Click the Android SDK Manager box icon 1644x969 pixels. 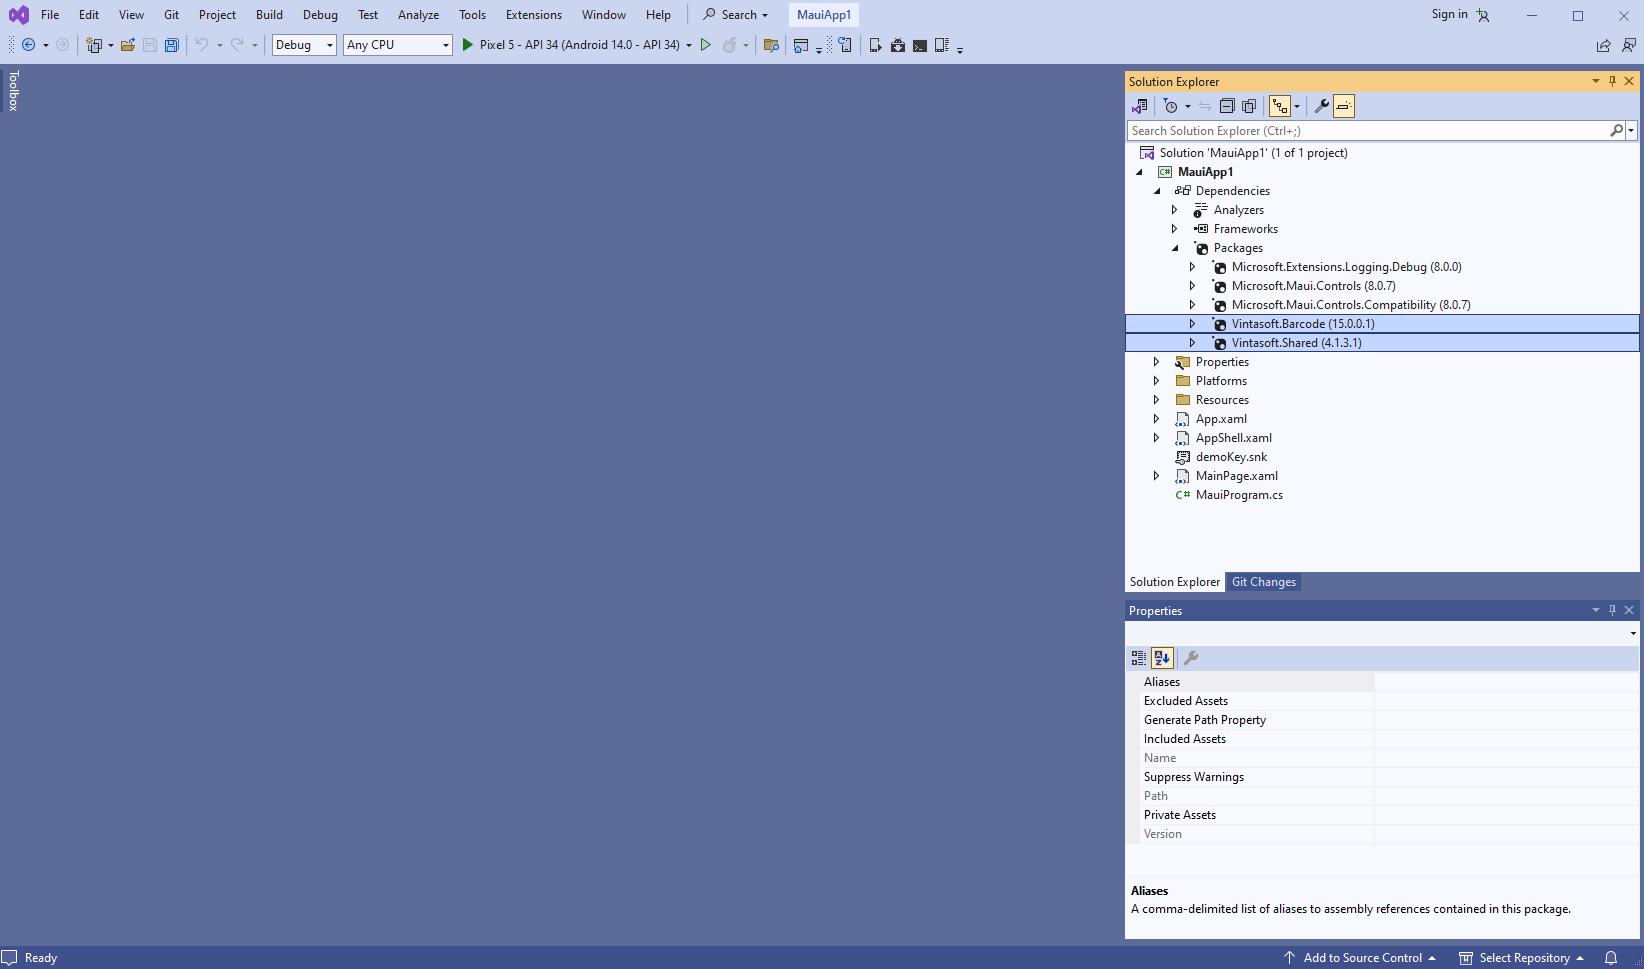coord(898,45)
